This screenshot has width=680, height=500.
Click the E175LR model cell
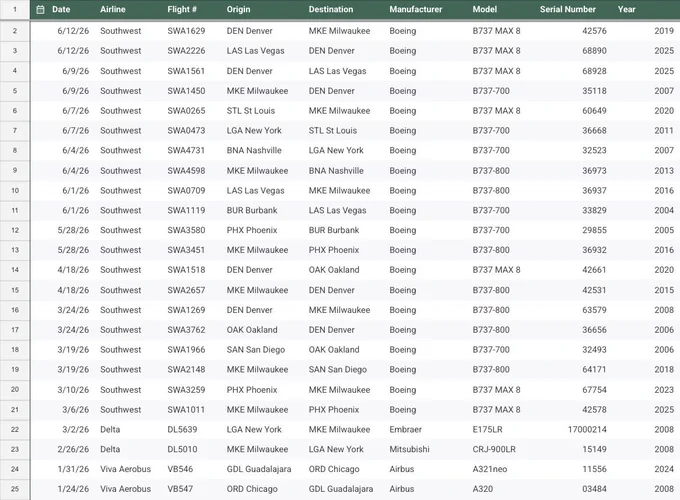pyautogui.click(x=487, y=429)
